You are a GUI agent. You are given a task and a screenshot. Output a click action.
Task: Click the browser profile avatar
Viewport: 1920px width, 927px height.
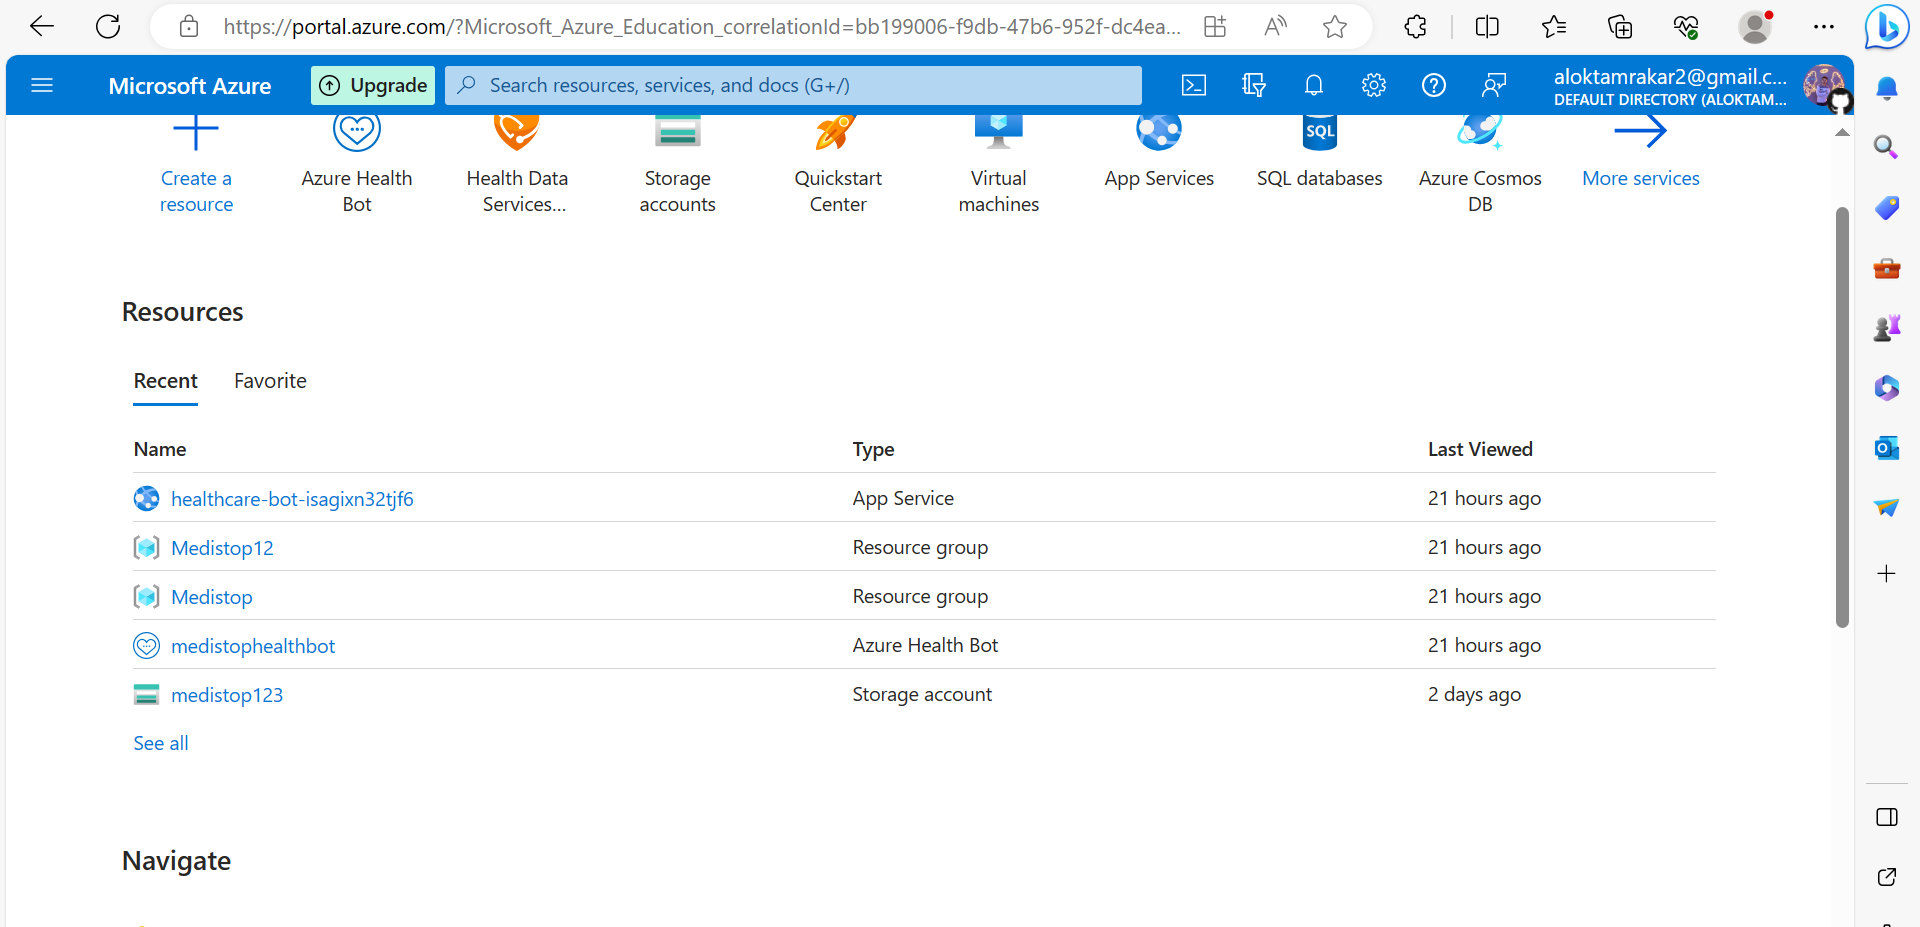point(1756,27)
